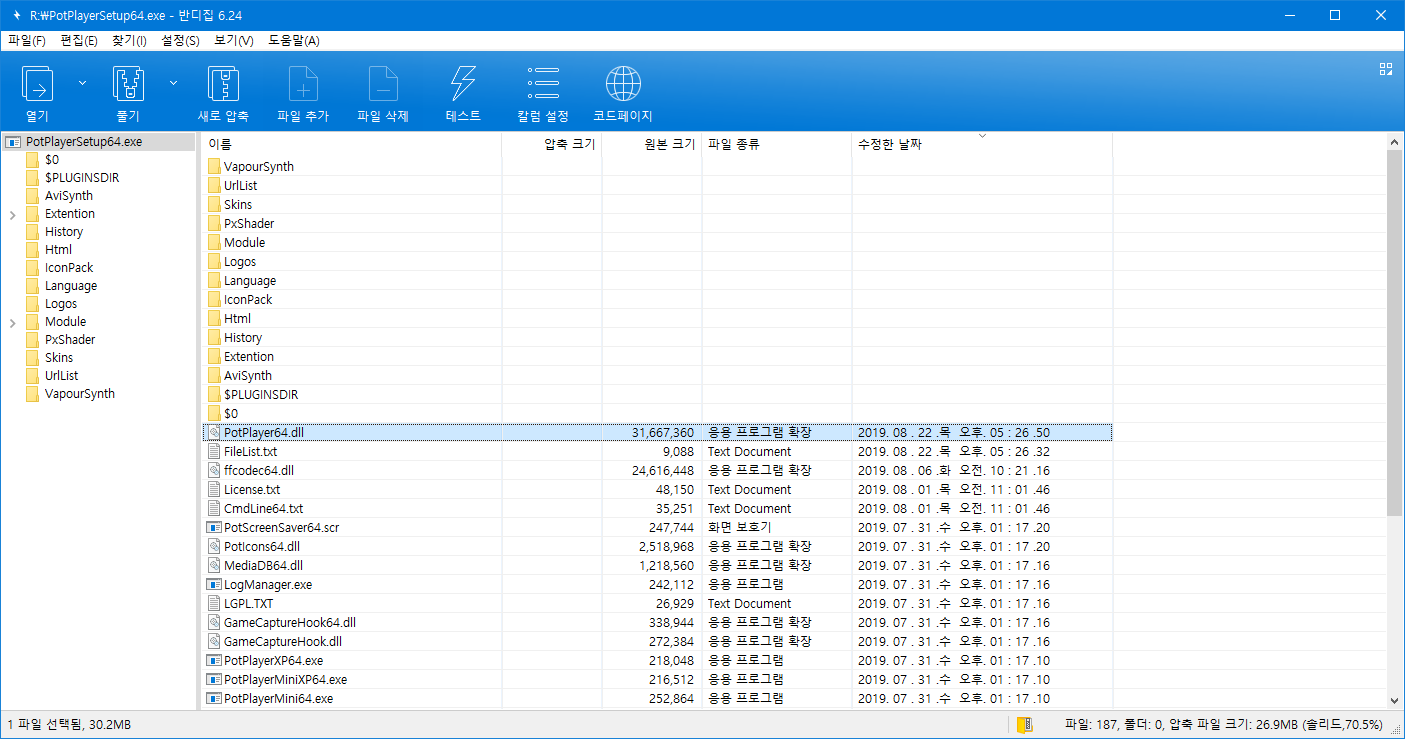Screen dimensions: 1405x739
Task: Click the 열기 (Open) toolbar icon
Action: click(x=37, y=83)
